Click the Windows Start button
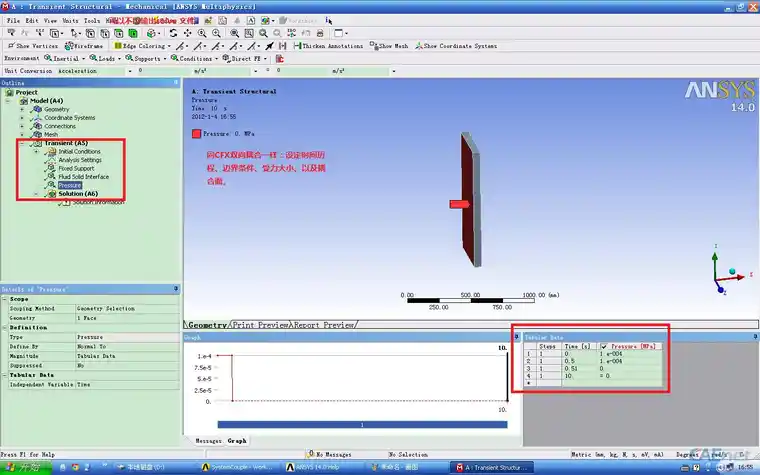 click(24, 467)
